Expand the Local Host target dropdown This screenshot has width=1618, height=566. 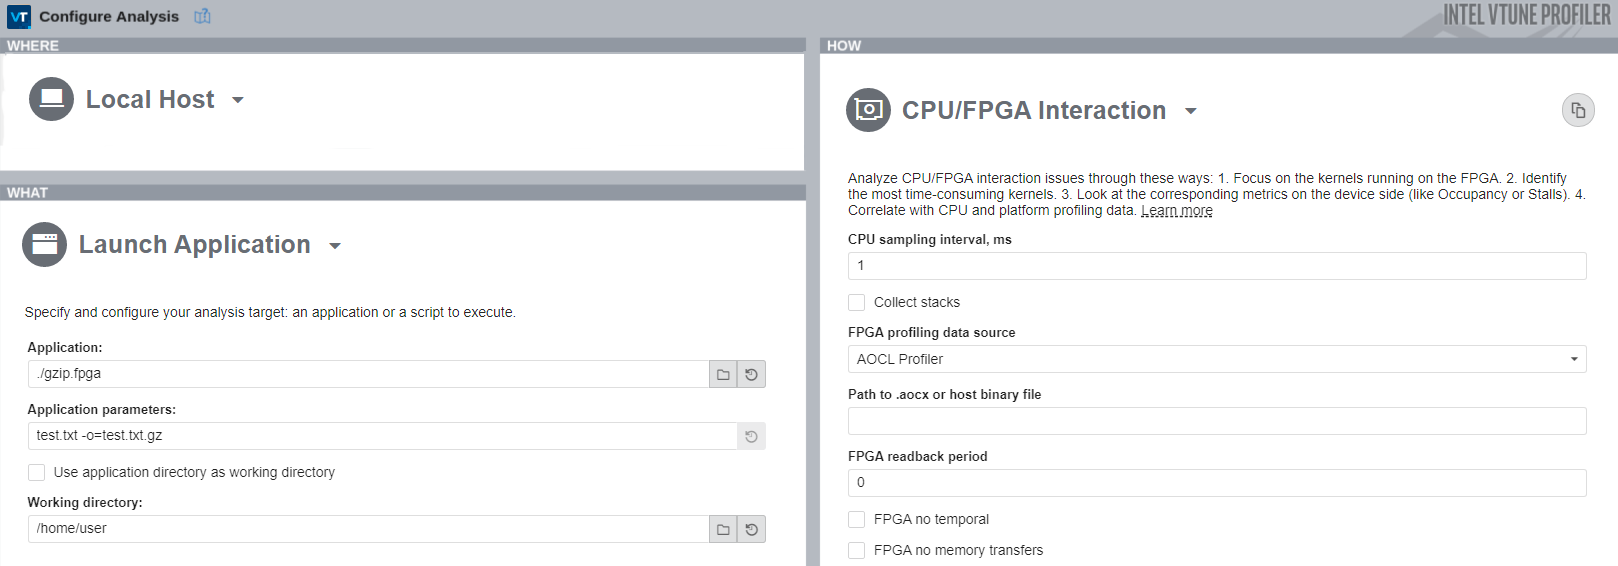pyautogui.click(x=238, y=100)
